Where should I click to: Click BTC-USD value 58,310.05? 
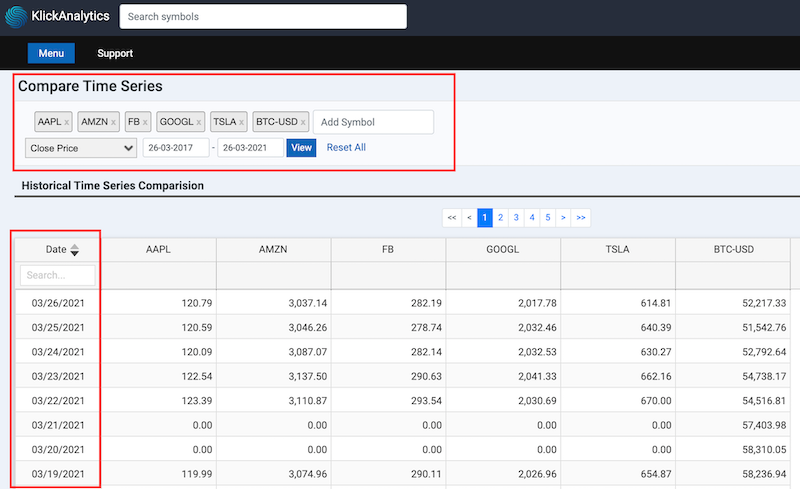[x=764, y=450]
